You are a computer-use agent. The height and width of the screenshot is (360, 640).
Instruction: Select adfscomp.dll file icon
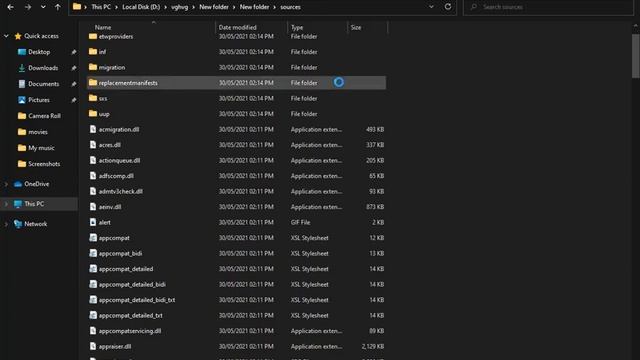click(x=93, y=176)
